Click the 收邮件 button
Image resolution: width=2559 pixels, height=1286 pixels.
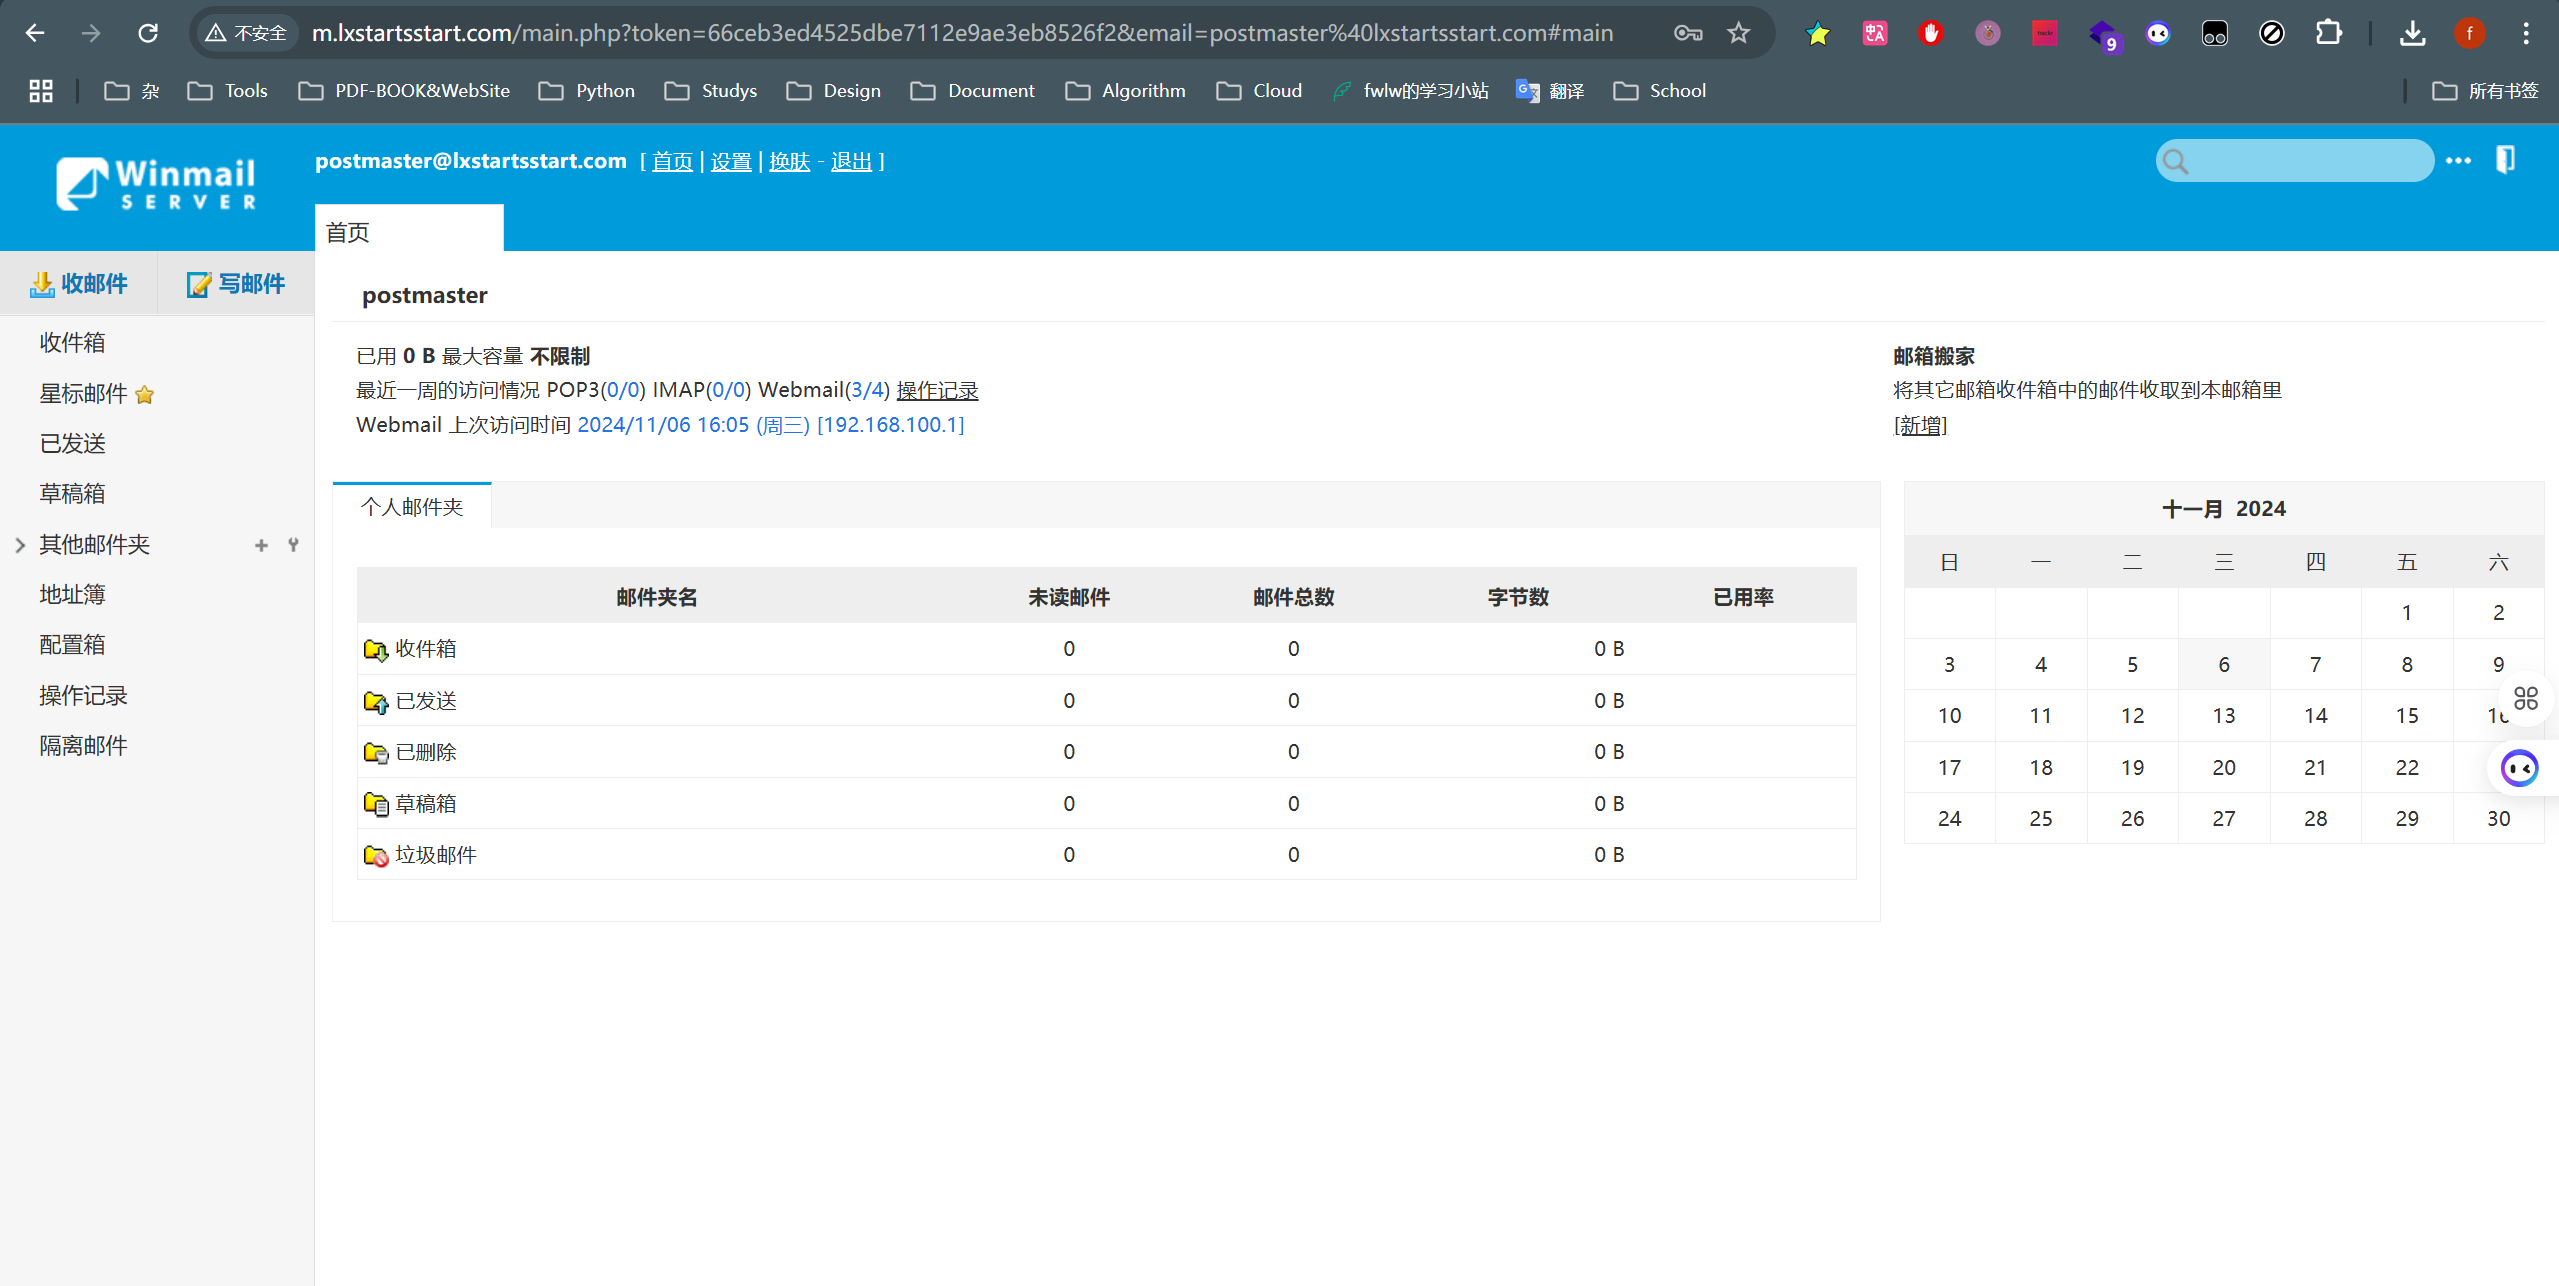tap(79, 284)
